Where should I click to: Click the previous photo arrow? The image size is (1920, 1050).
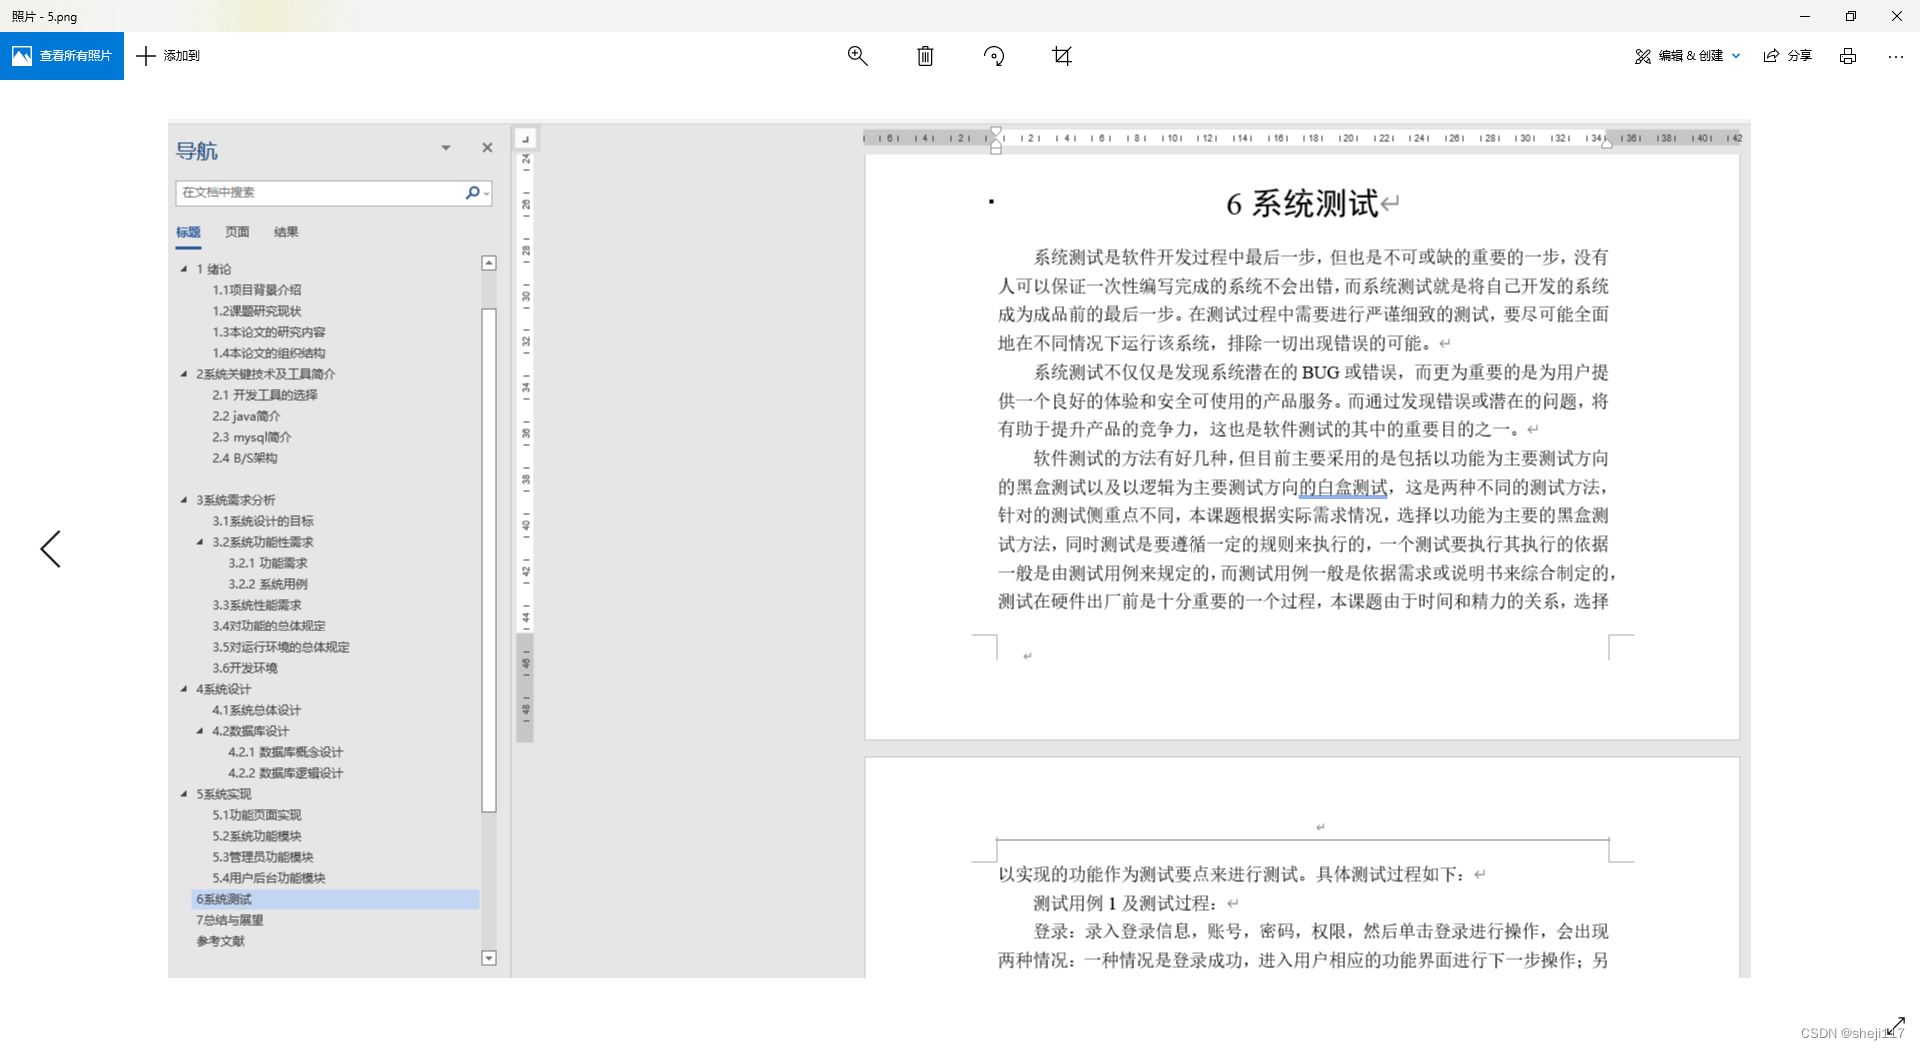pos(51,549)
